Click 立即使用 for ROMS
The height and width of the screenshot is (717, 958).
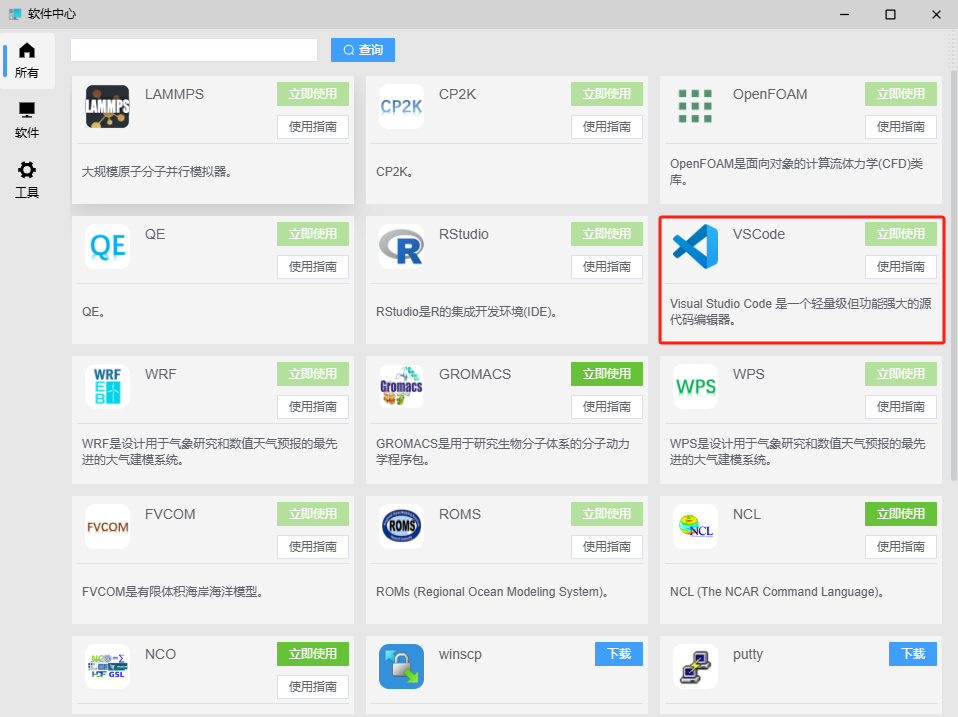tap(607, 514)
